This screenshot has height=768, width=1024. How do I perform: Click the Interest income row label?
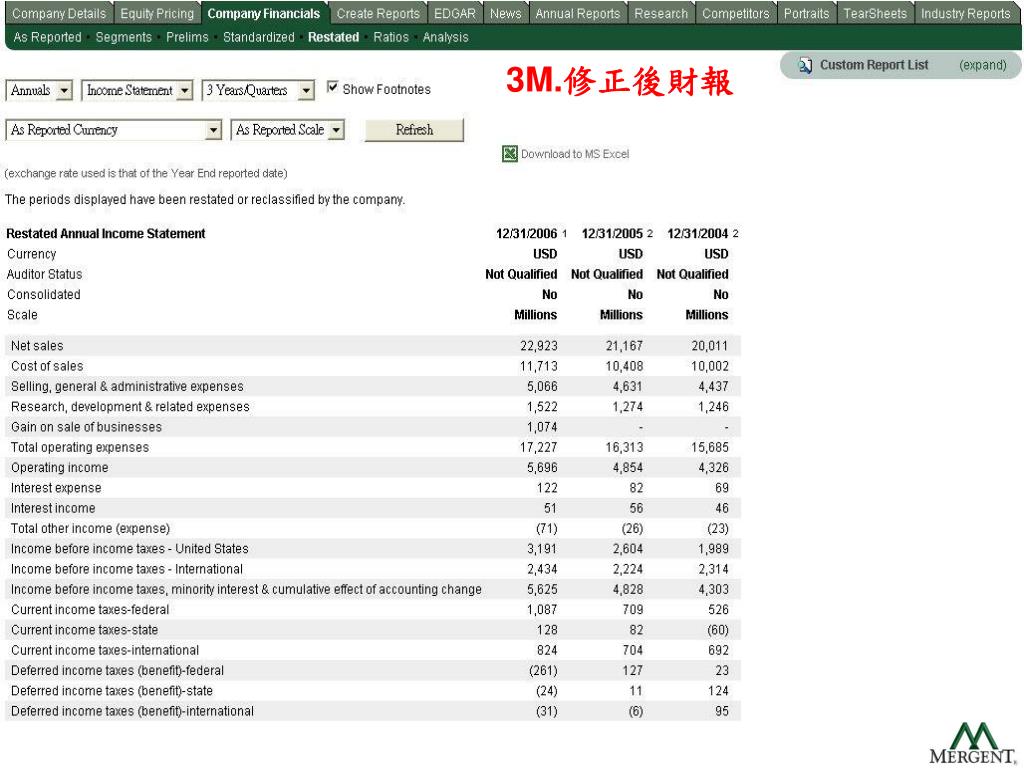[53, 508]
